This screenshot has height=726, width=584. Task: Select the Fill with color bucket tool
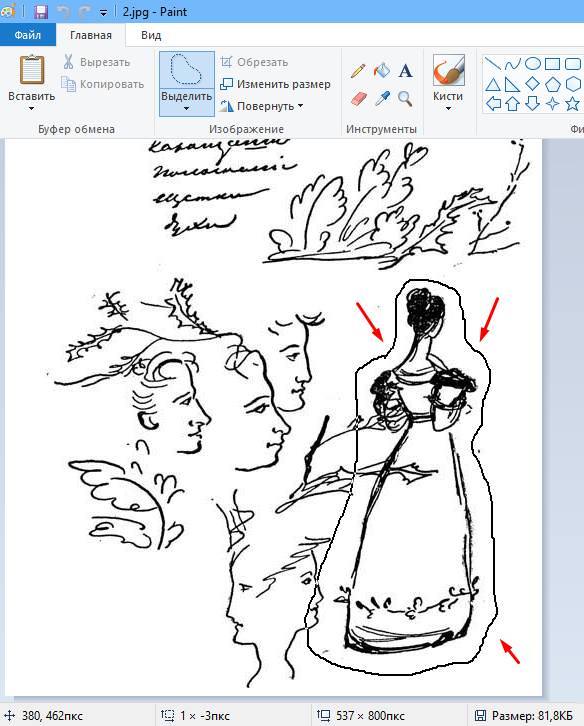click(382, 71)
